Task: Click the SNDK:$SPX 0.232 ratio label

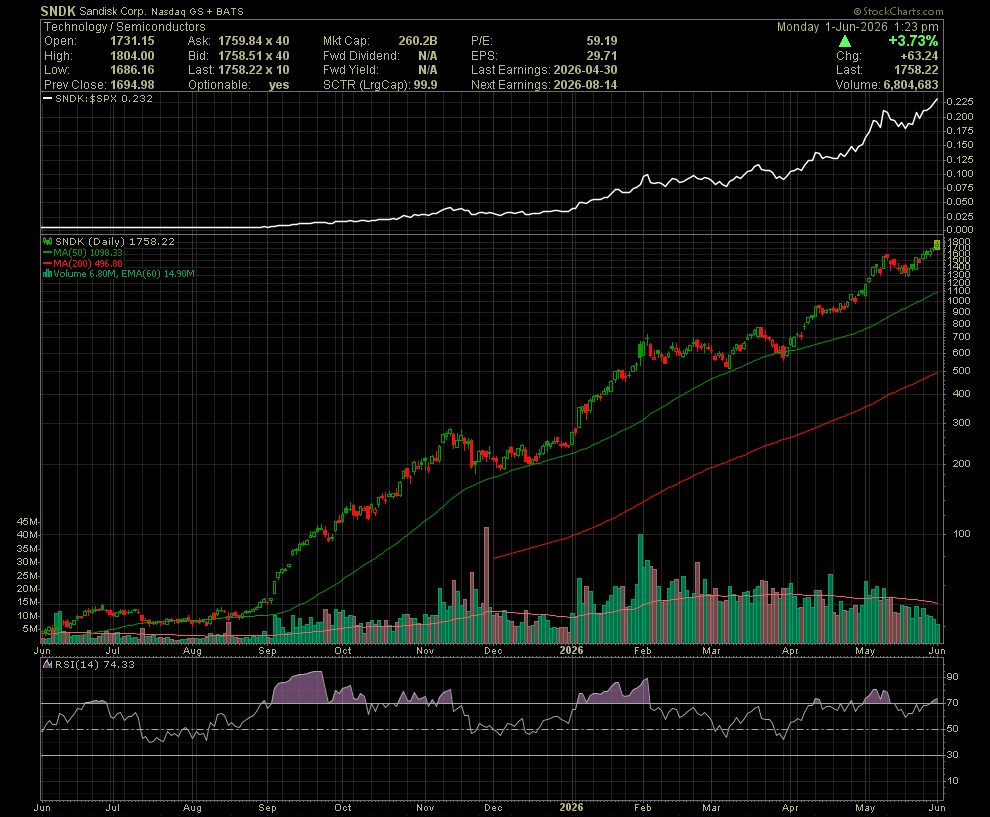Action: click(104, 98)
